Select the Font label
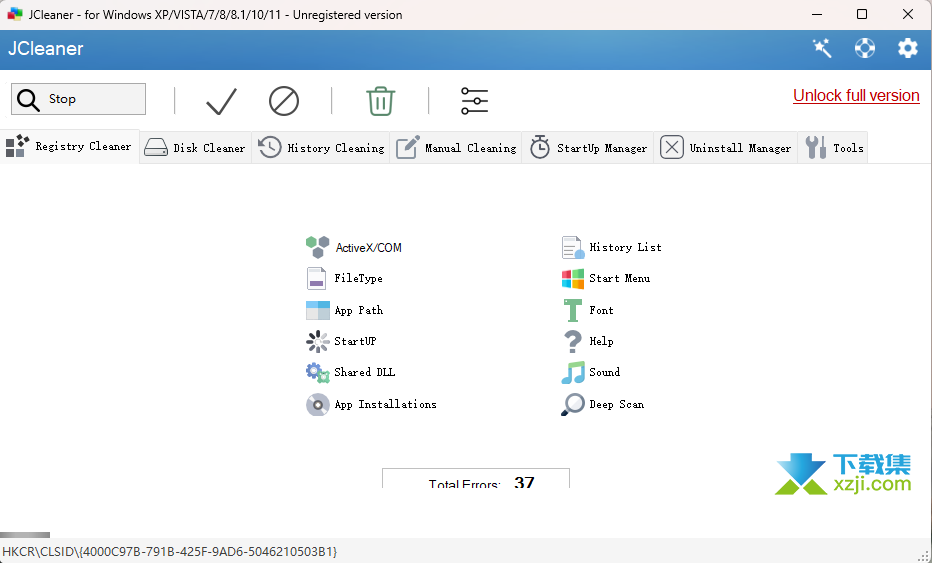 point(601,310)
